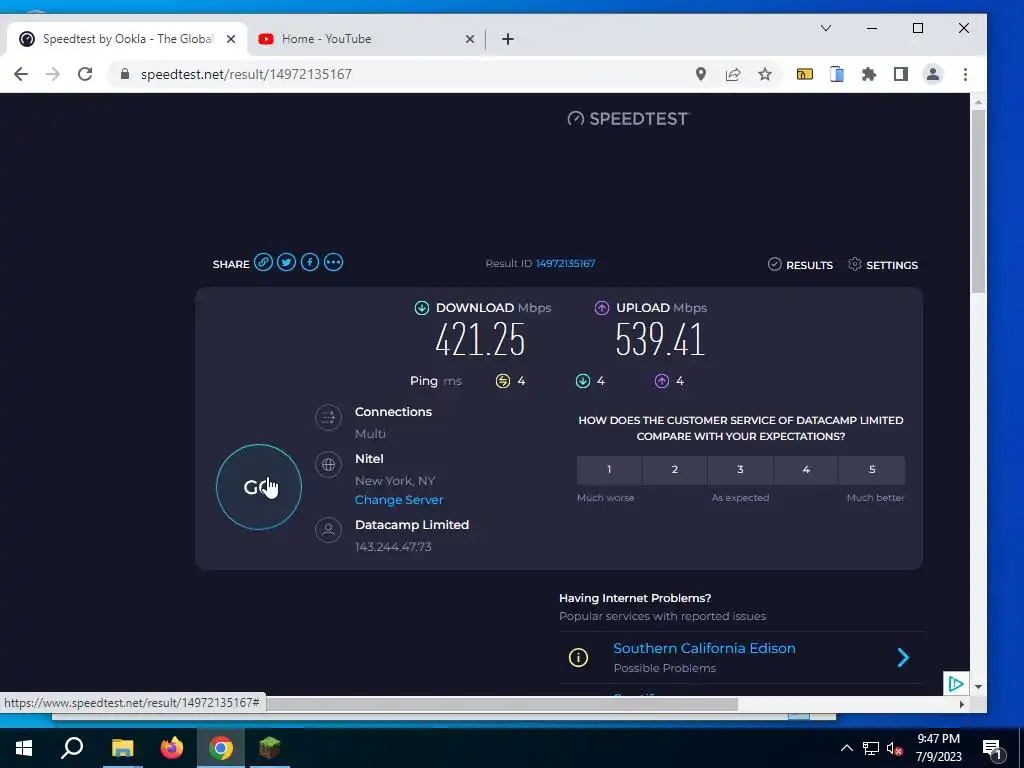Open Windows taskbar search
The height and width of the screenshot is (768, 1024).
[x=72, y=748]
